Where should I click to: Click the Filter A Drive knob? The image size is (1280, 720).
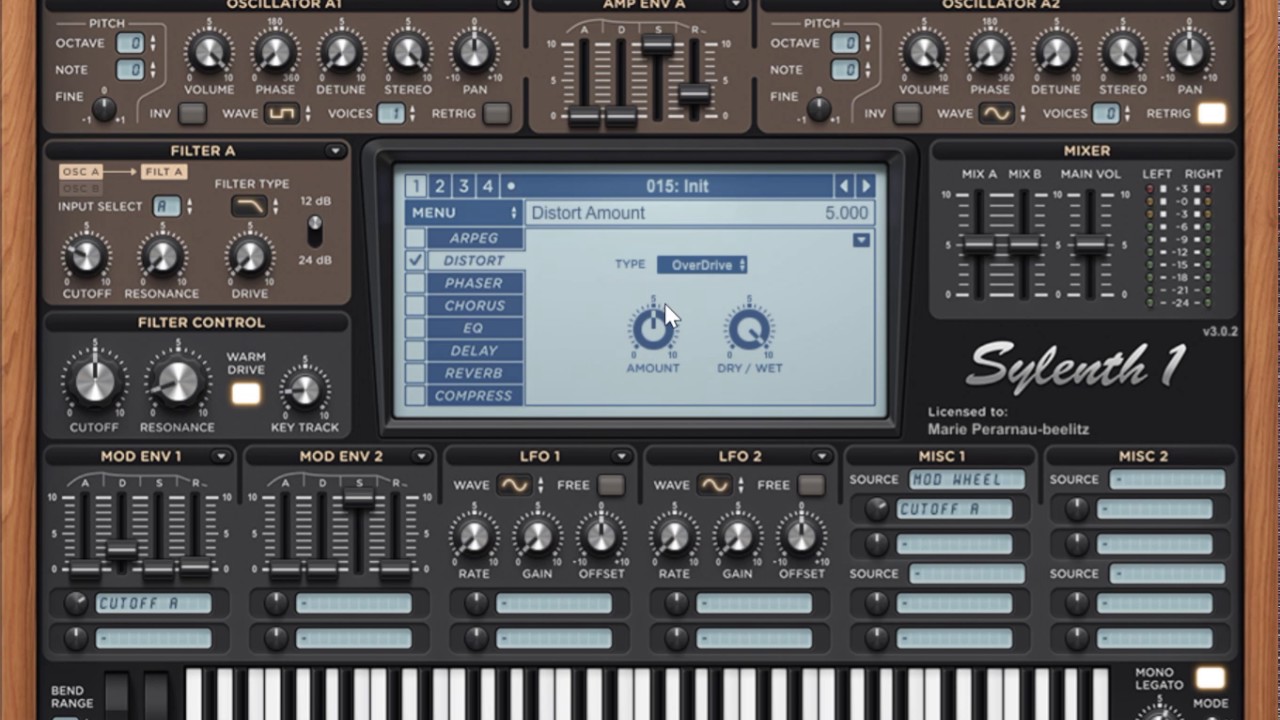tap(249, 256)
